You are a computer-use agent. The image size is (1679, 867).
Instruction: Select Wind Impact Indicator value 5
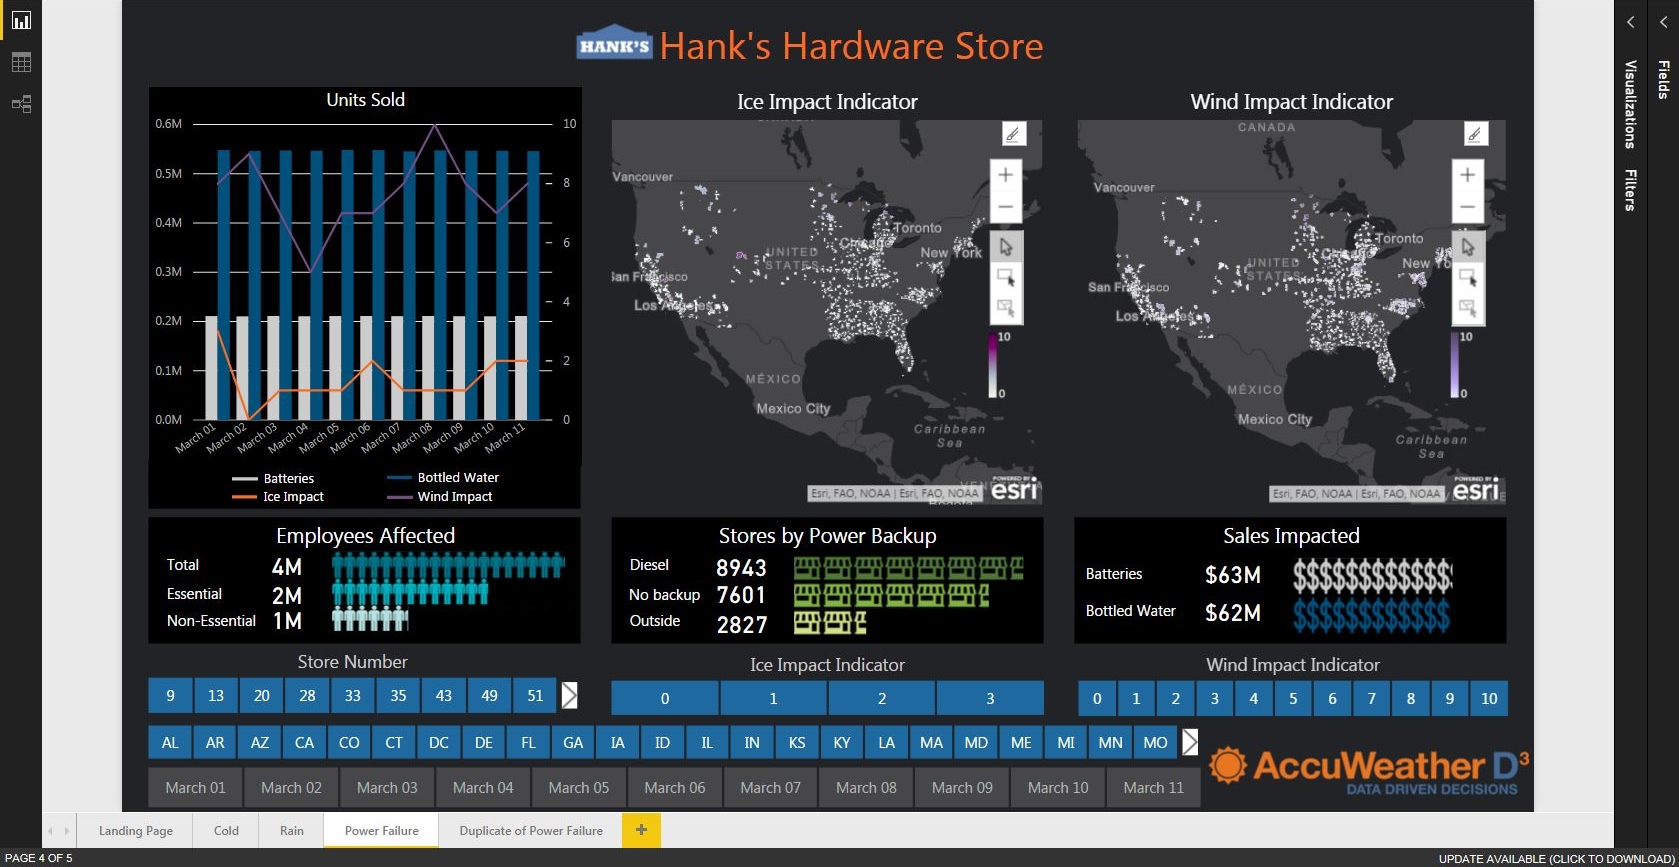(1293, 698)
